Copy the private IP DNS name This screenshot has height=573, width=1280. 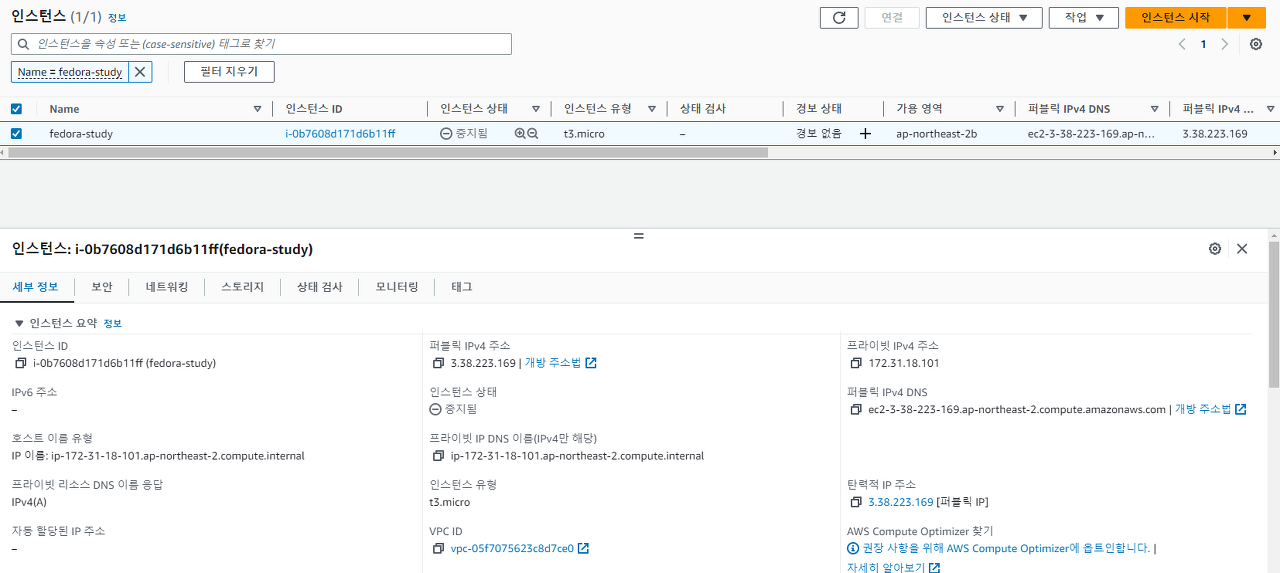tap(438, 456)
